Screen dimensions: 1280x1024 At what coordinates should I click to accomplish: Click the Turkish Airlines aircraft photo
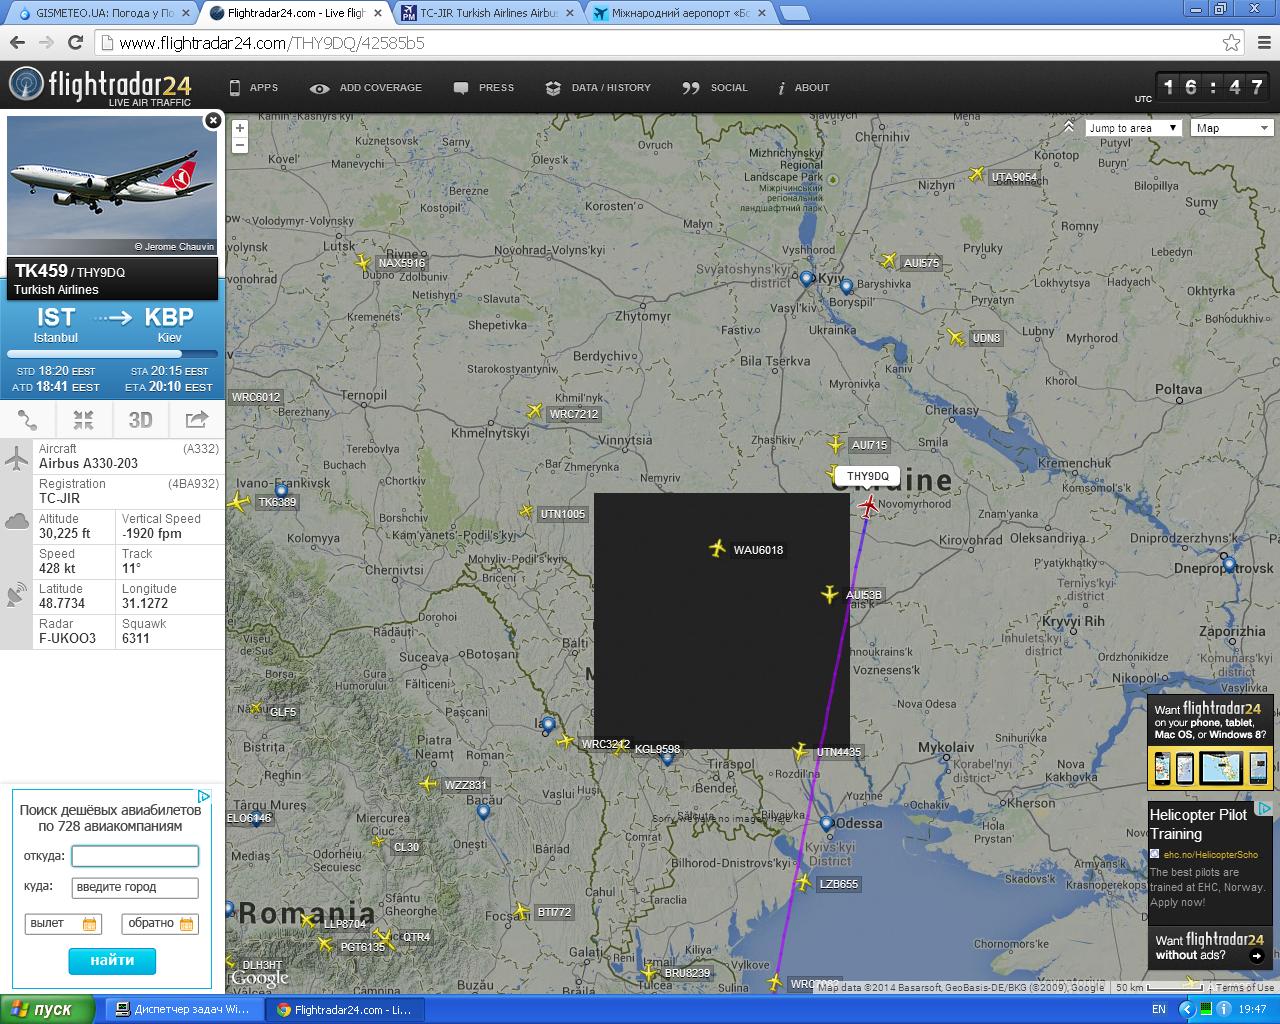tap(112, 185)
